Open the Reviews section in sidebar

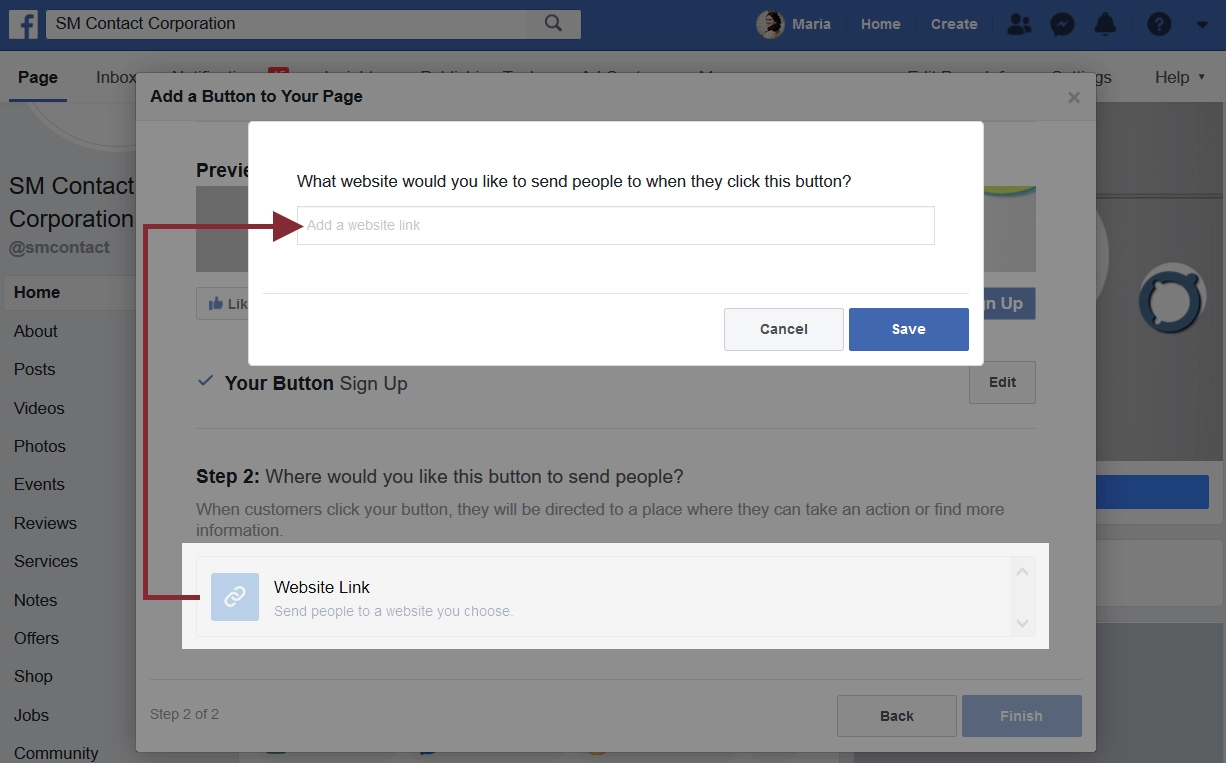(x=46, y=523)
